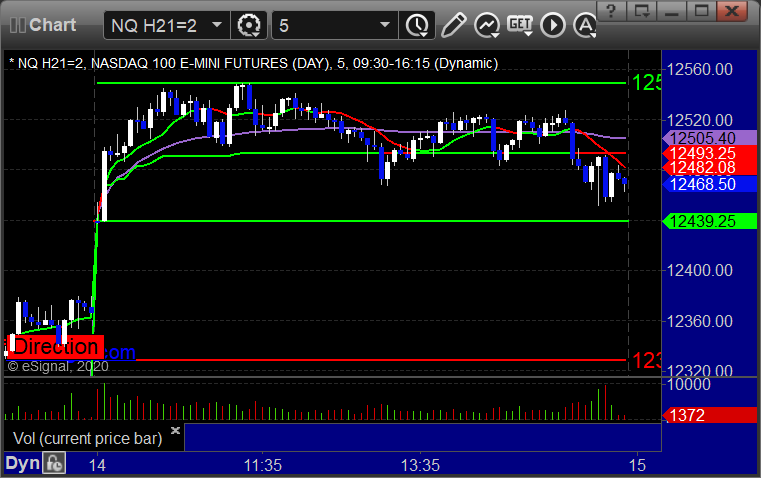Select the 12439.25 green price marker
This screenshot has height=478, width=761.
[710, 221]
